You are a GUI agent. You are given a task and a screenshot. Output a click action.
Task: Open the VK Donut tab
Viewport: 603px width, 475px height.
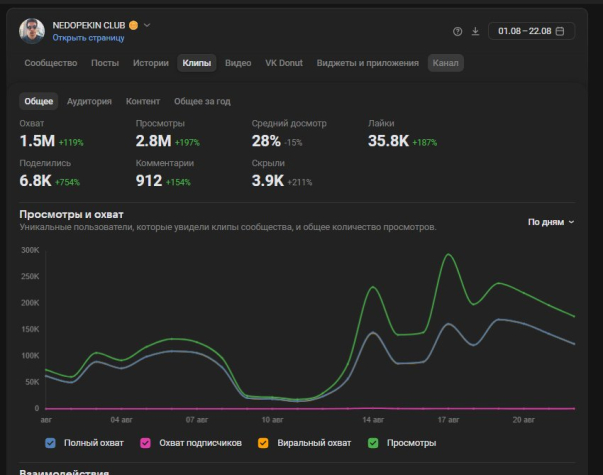(284, 63)
